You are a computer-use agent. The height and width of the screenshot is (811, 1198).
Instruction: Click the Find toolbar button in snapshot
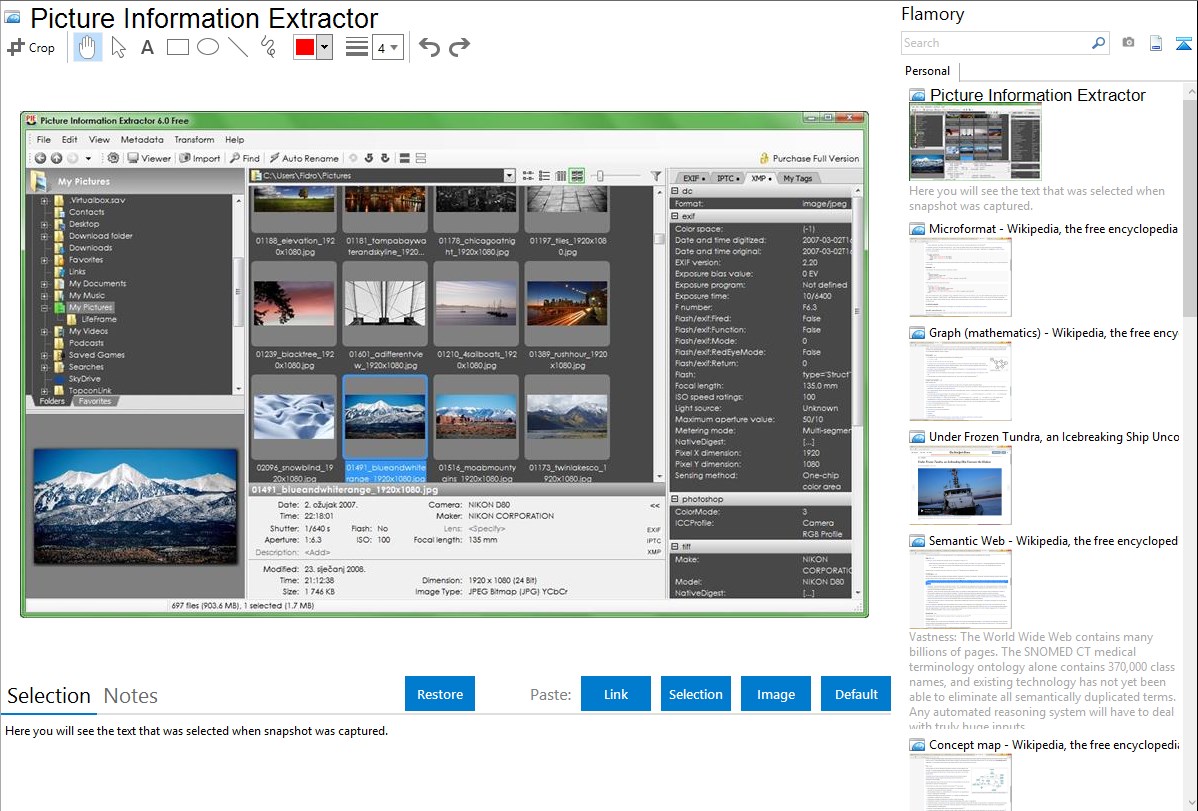pos(244,158)
